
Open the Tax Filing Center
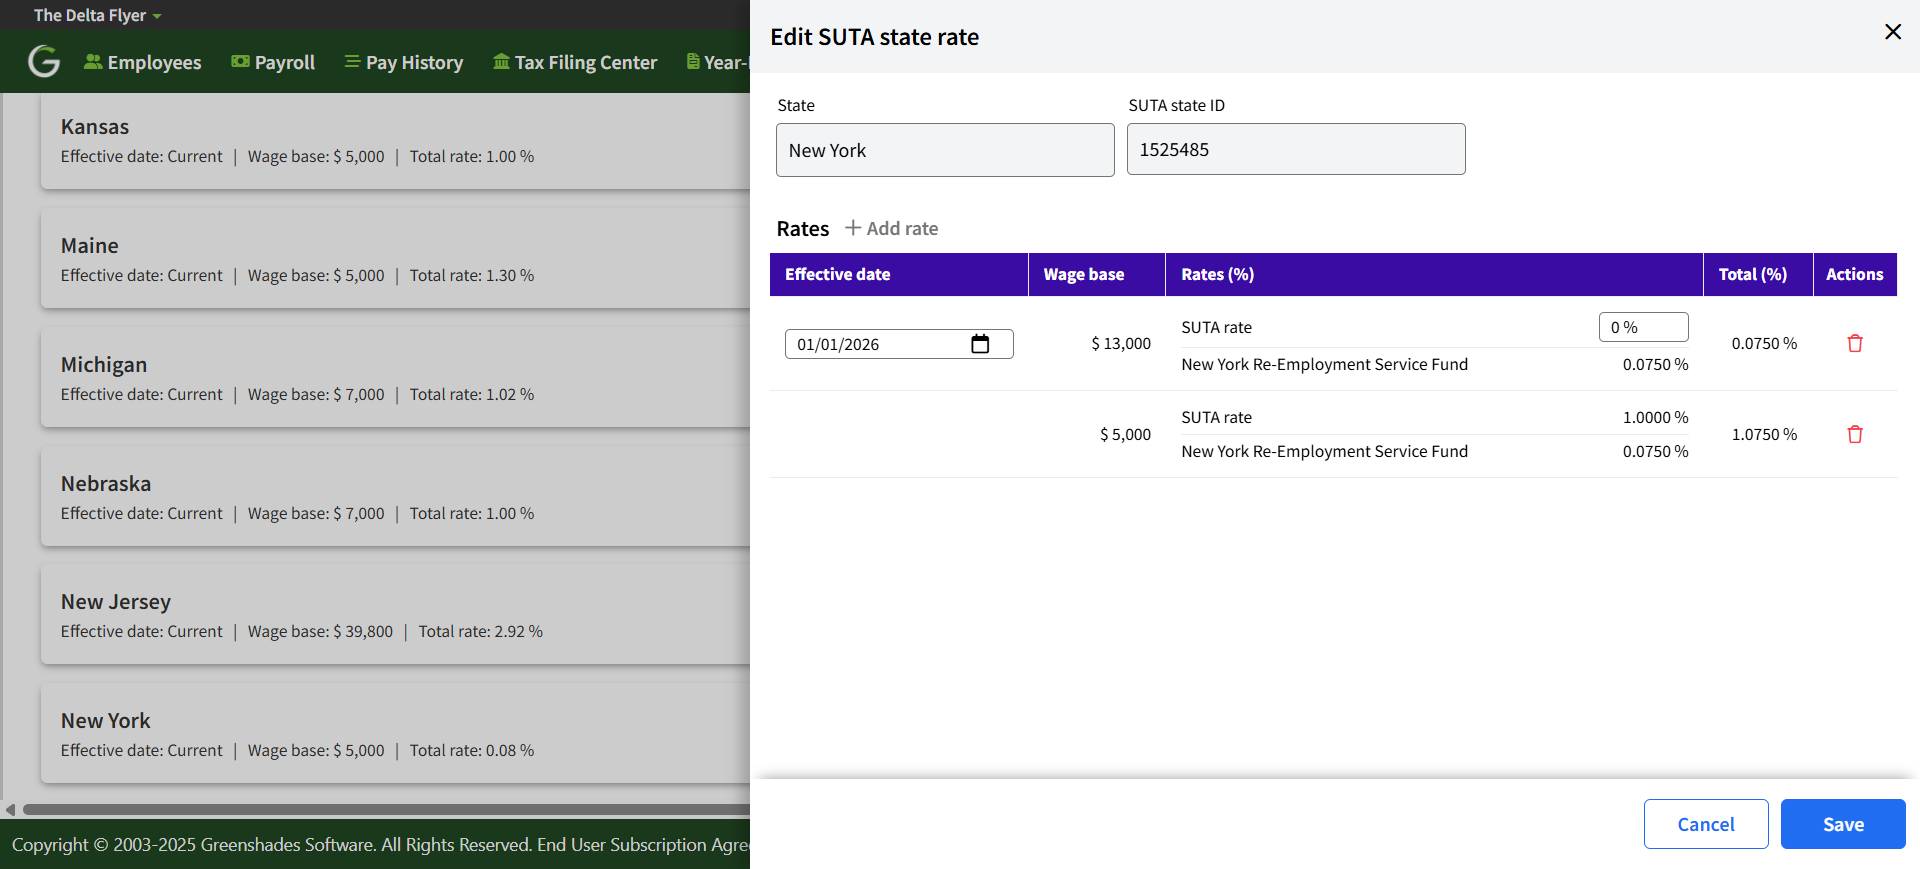coord(575,62)
